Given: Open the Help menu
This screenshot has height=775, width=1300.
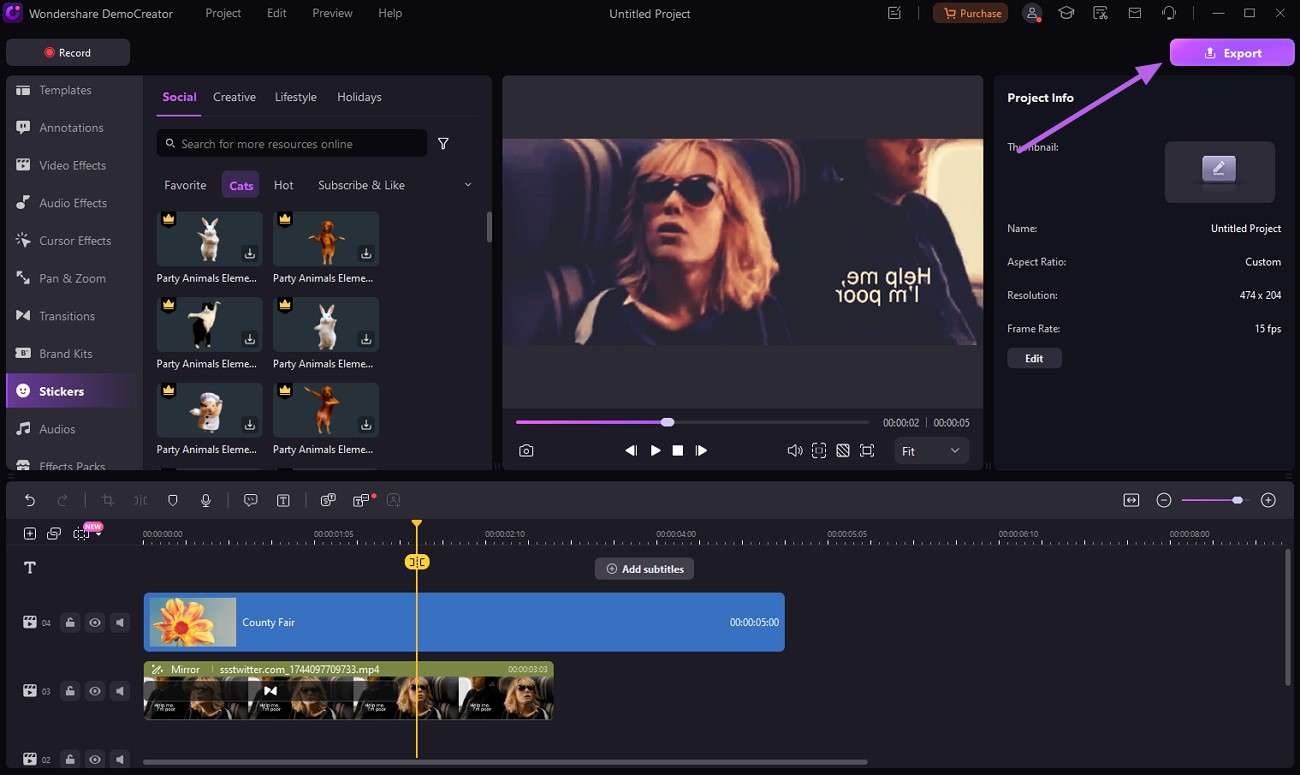Looking at the screenshot, I should pos(390,13).
